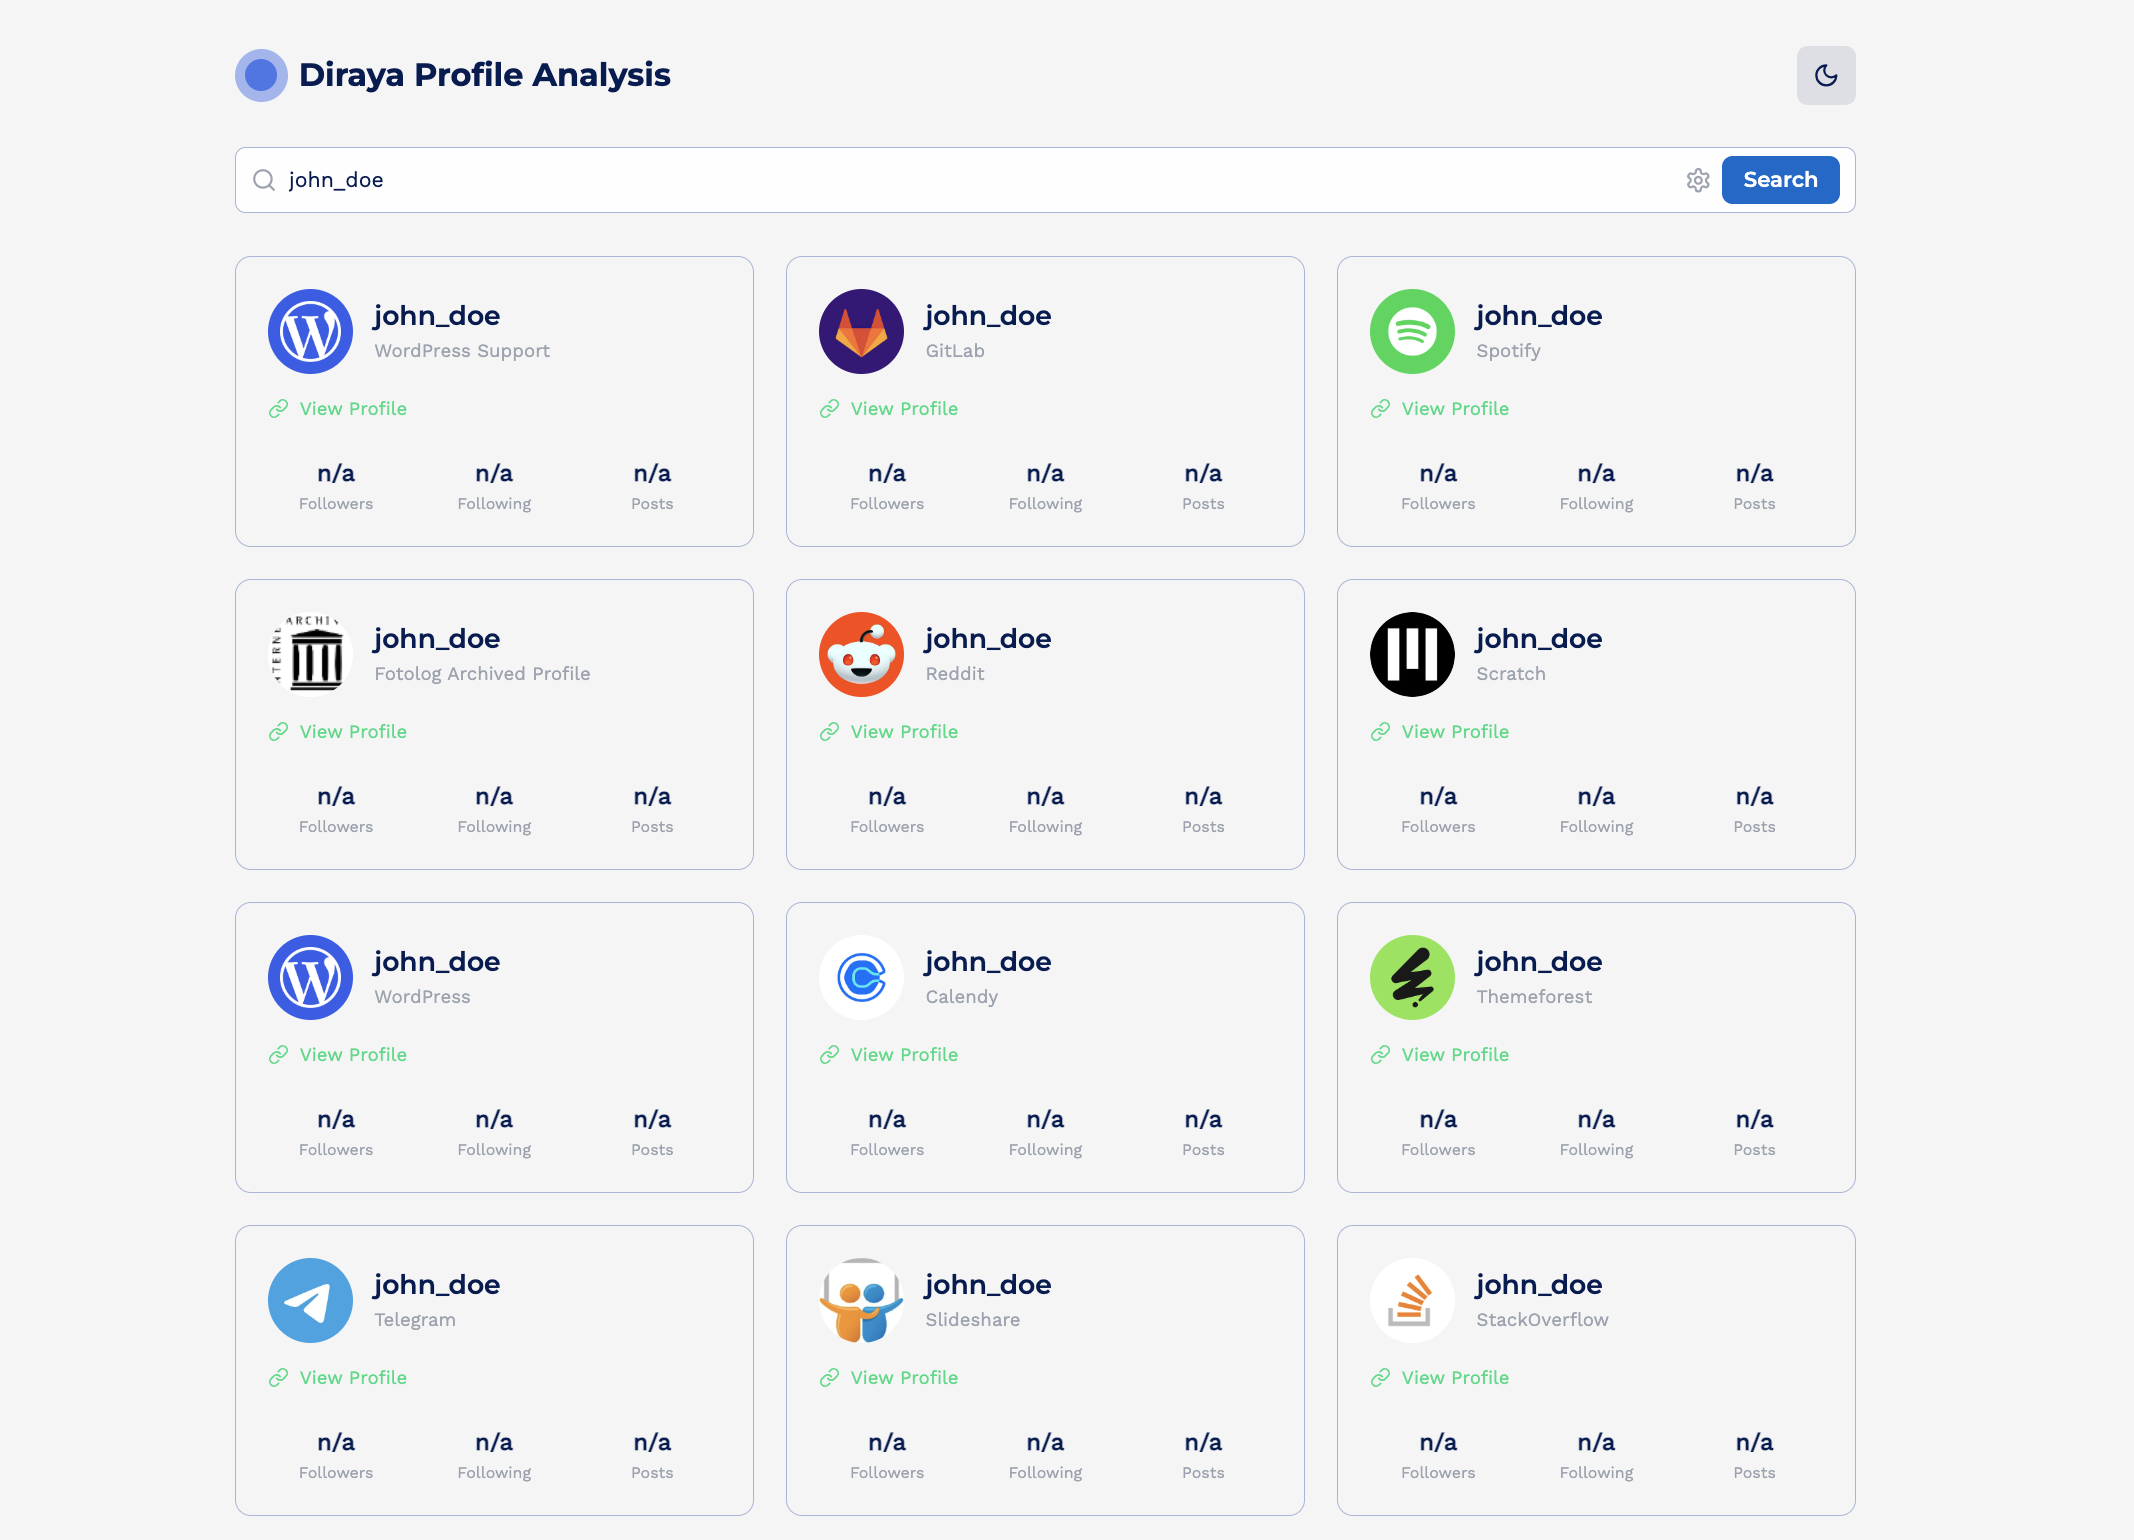This screenshot has width=2134, height=1540.
Task: Click the GitLab fox avatar icon
Action: point(861,332)
